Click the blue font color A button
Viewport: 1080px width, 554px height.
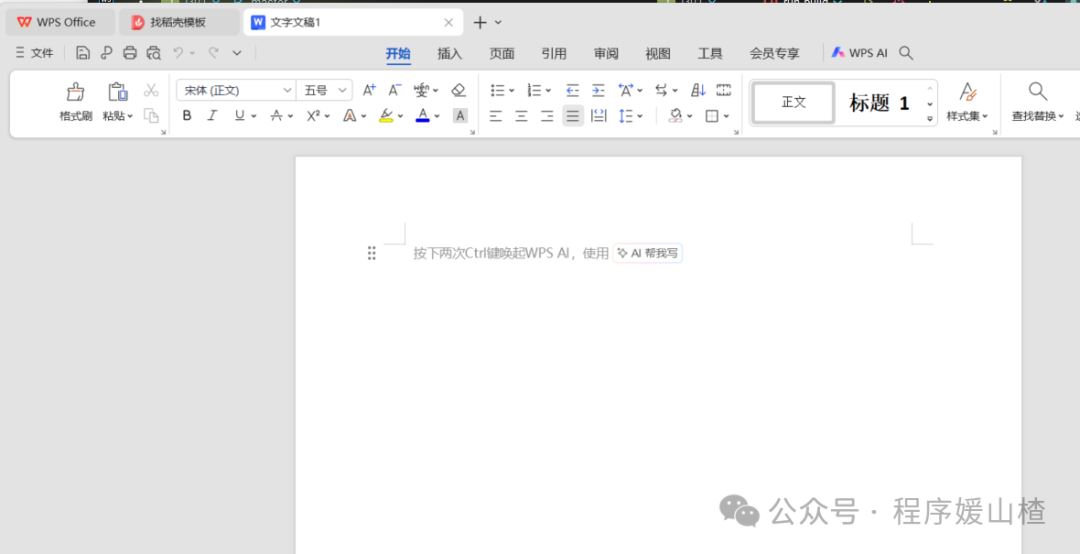[x=423, y=116]
